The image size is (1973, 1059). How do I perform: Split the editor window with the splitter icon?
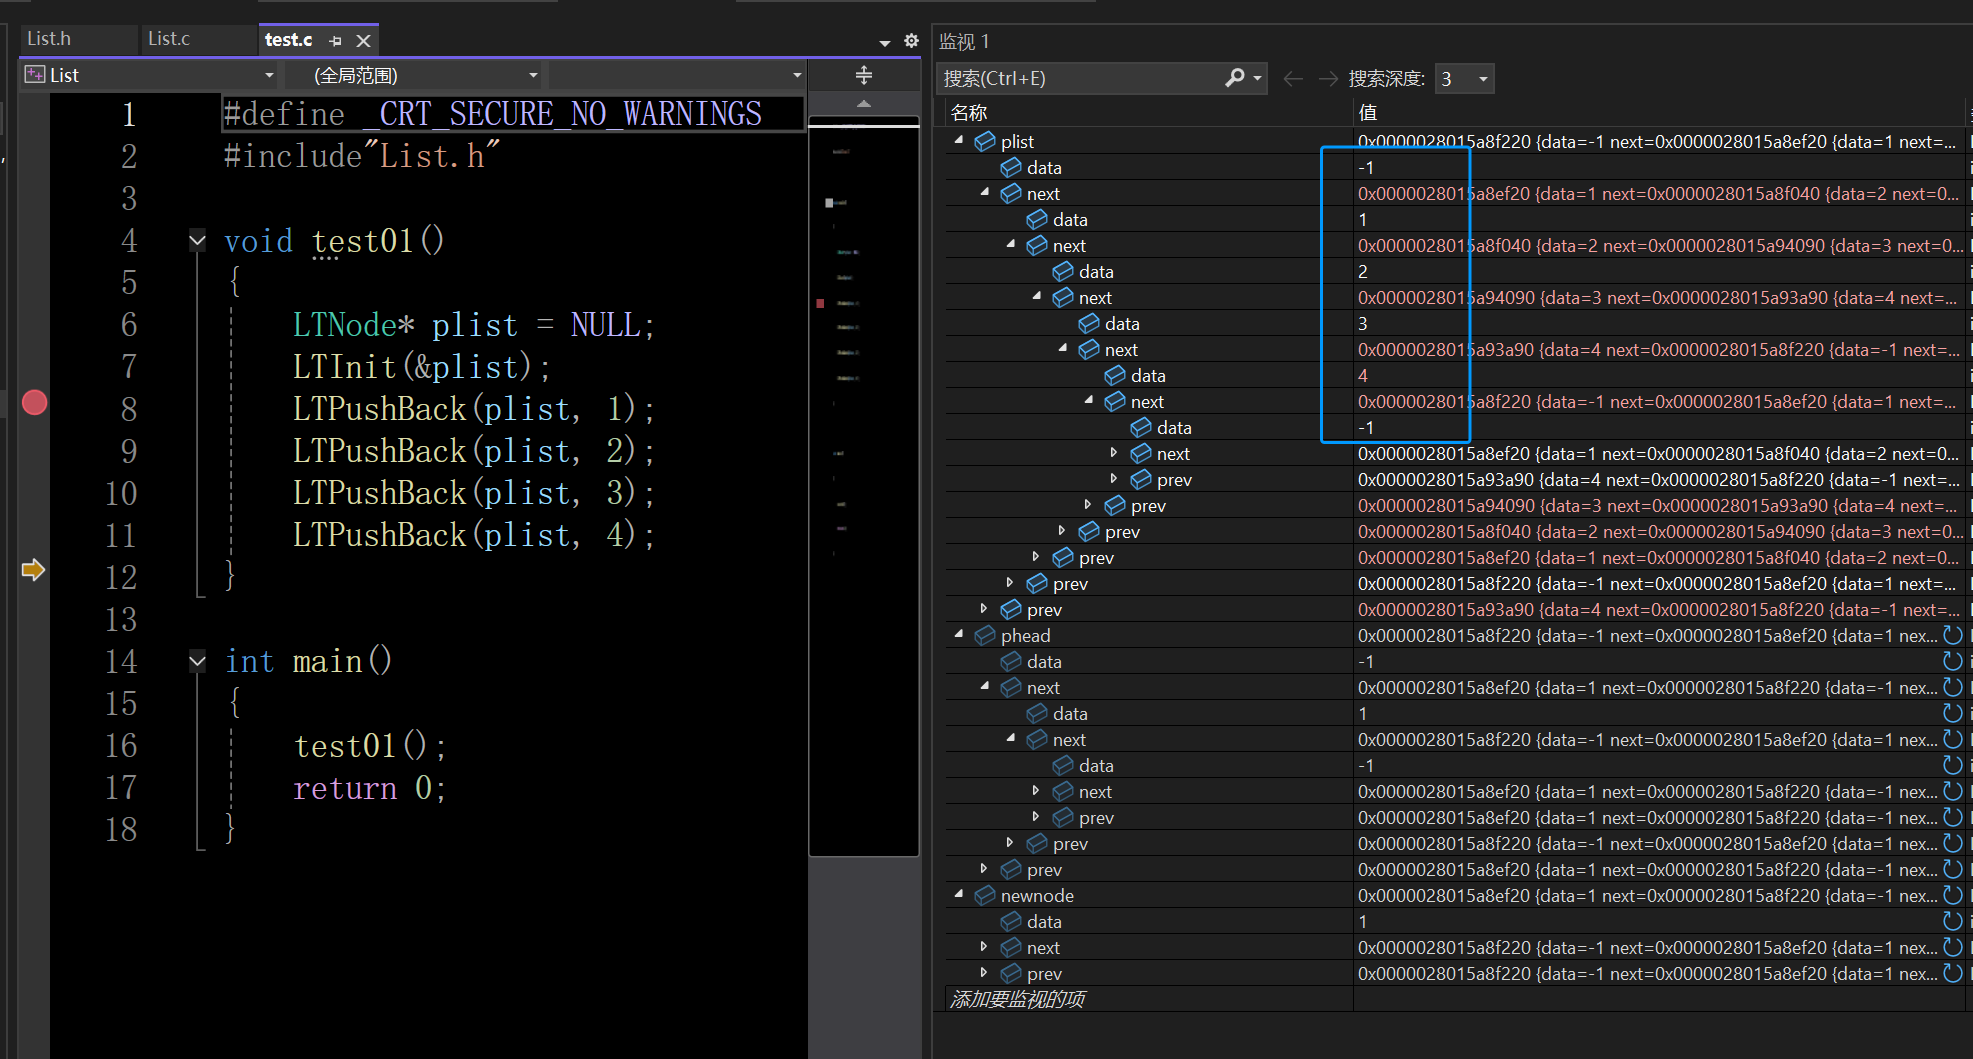pyautogui.click(x=864, y=75)
